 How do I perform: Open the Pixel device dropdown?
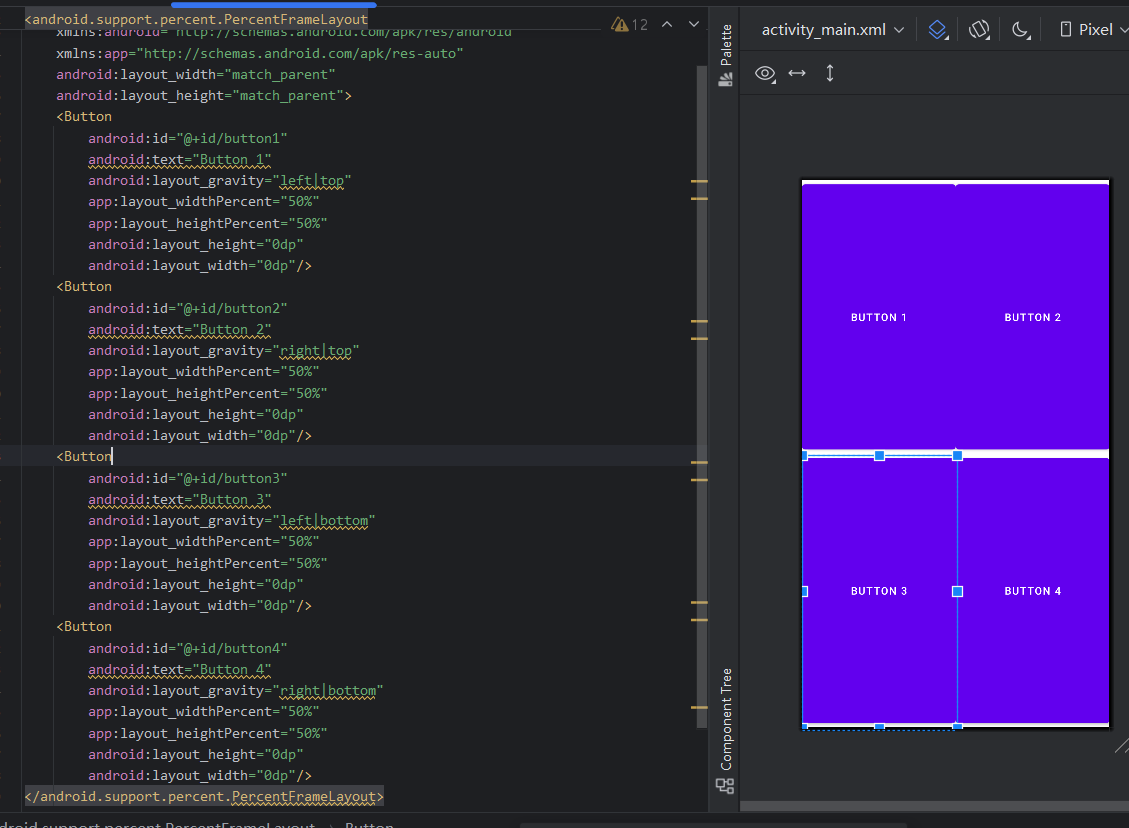tap(1094, 30)
